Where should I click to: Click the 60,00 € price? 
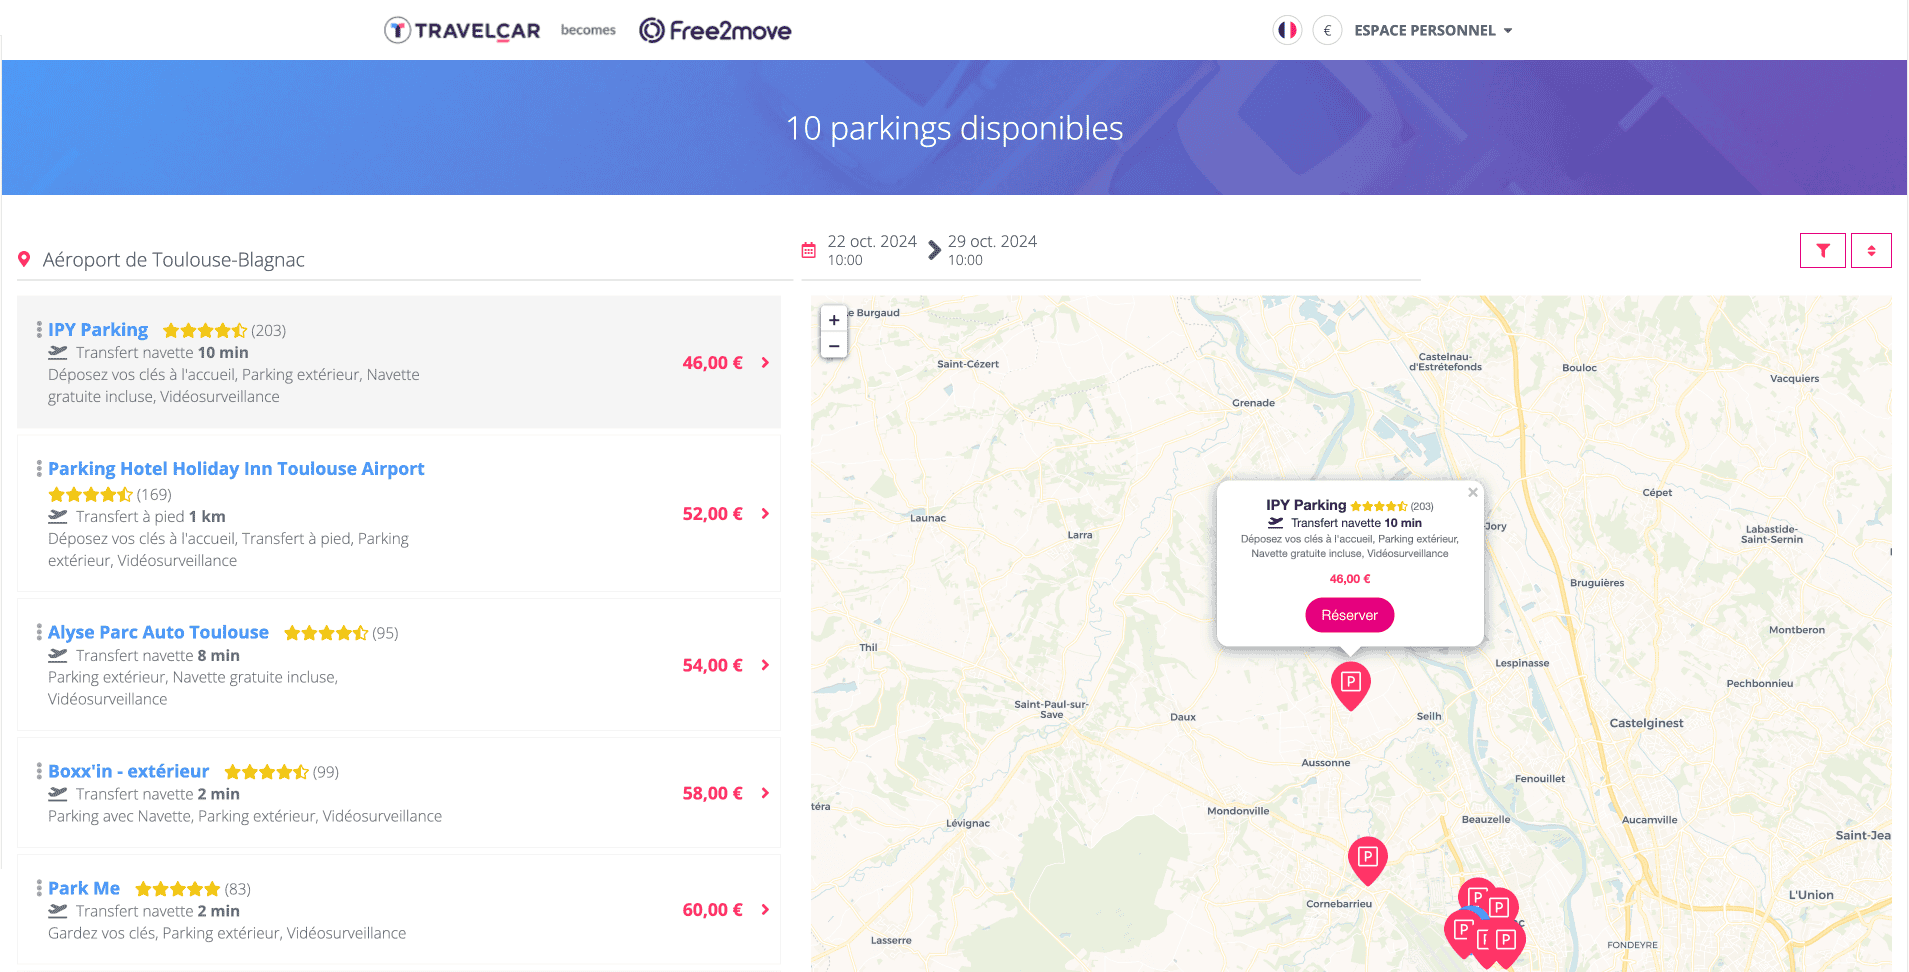(x=712, y=910)
